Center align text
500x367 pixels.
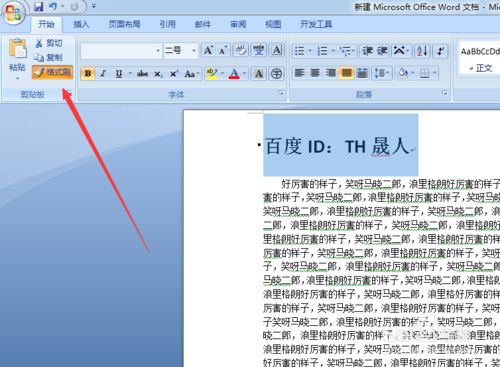coord(315,73)
